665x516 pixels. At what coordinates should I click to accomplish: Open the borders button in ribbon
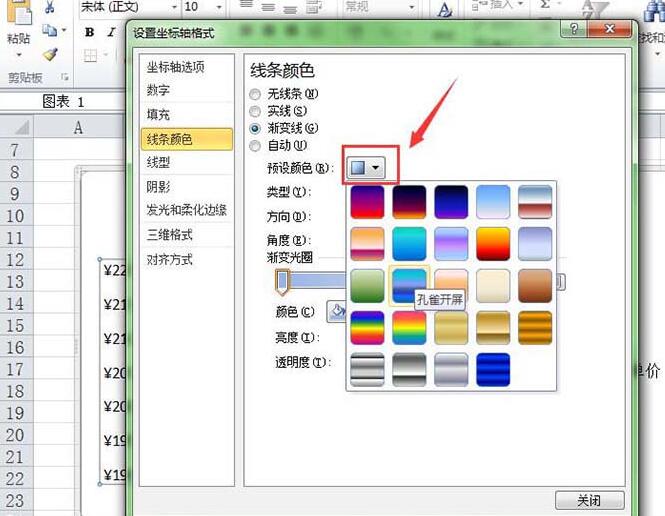click(x=90, y=56)
